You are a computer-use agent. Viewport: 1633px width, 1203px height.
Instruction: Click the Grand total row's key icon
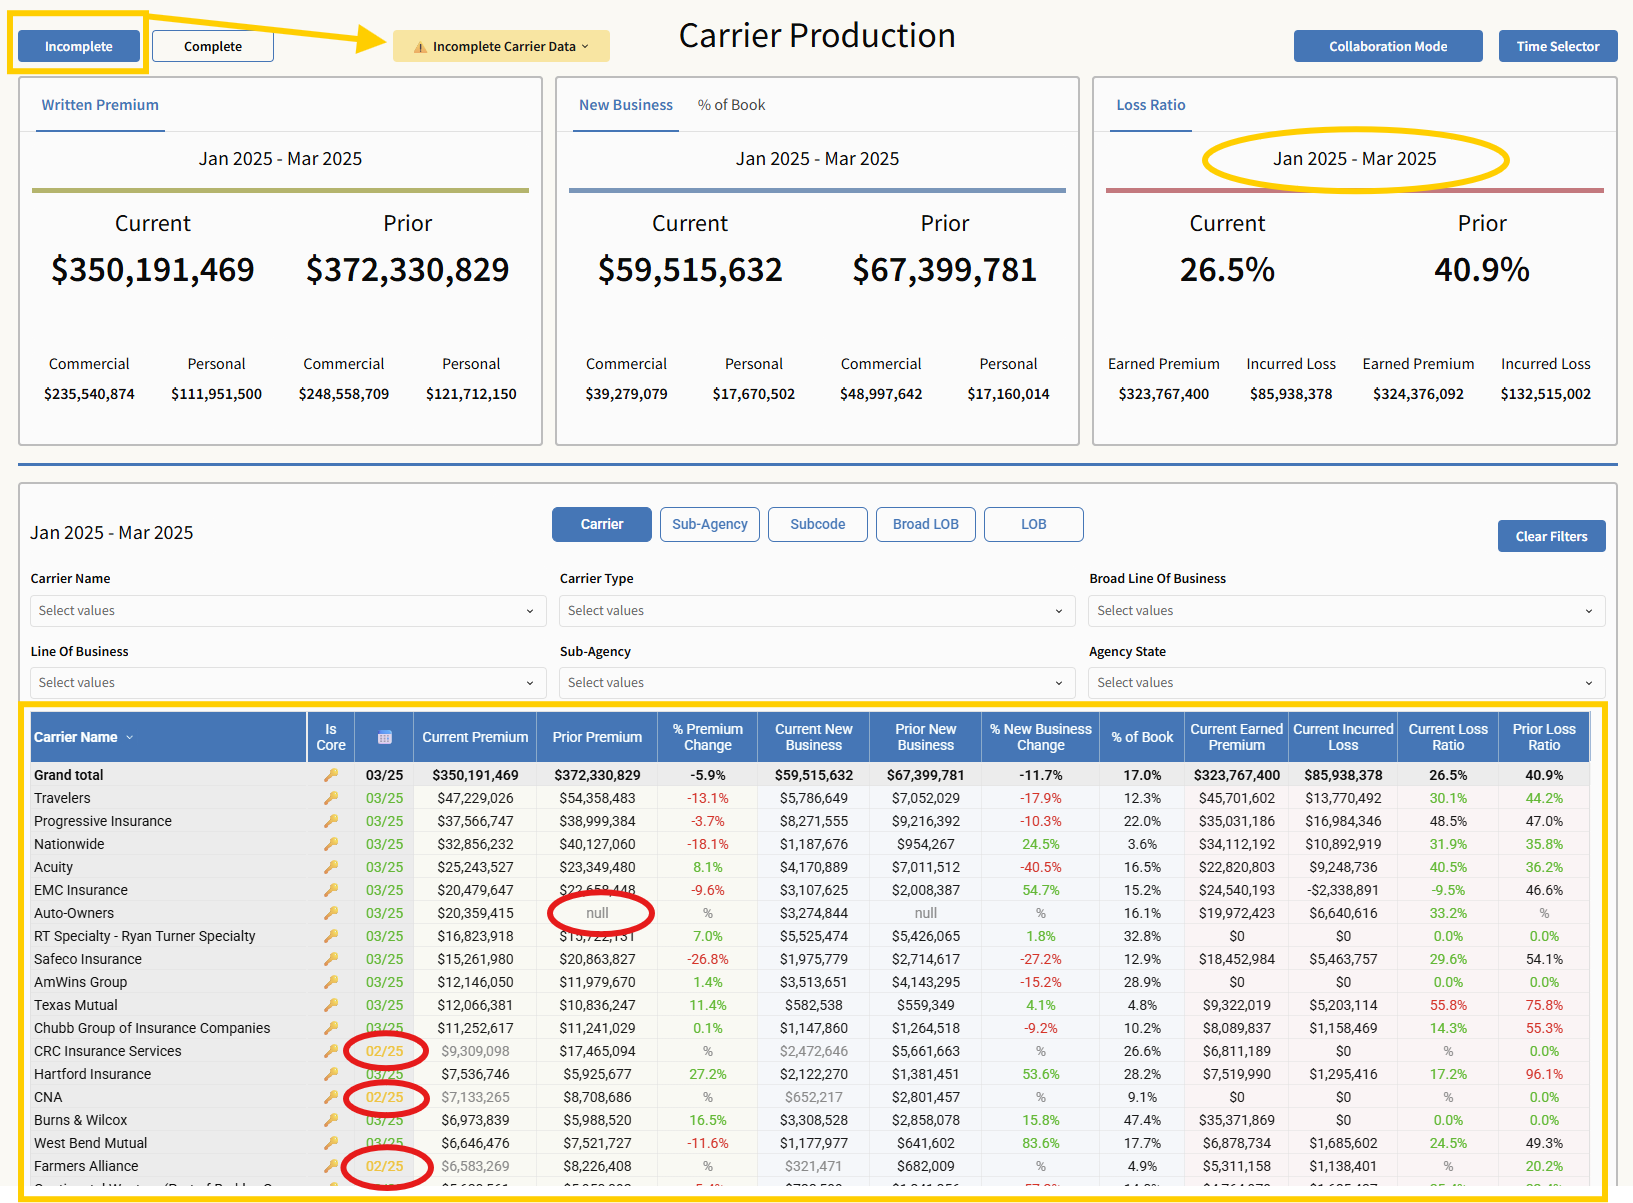331,775
